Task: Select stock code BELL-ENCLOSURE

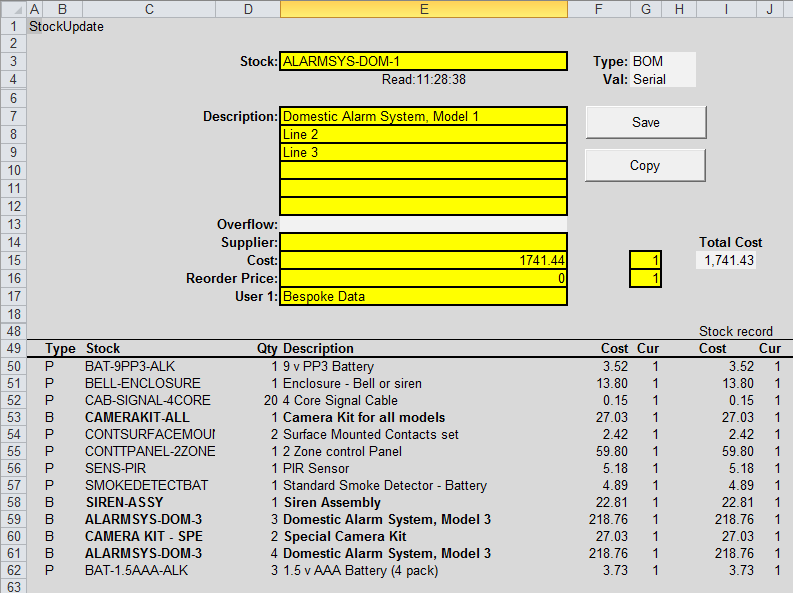Action: [x=143, y=383]
